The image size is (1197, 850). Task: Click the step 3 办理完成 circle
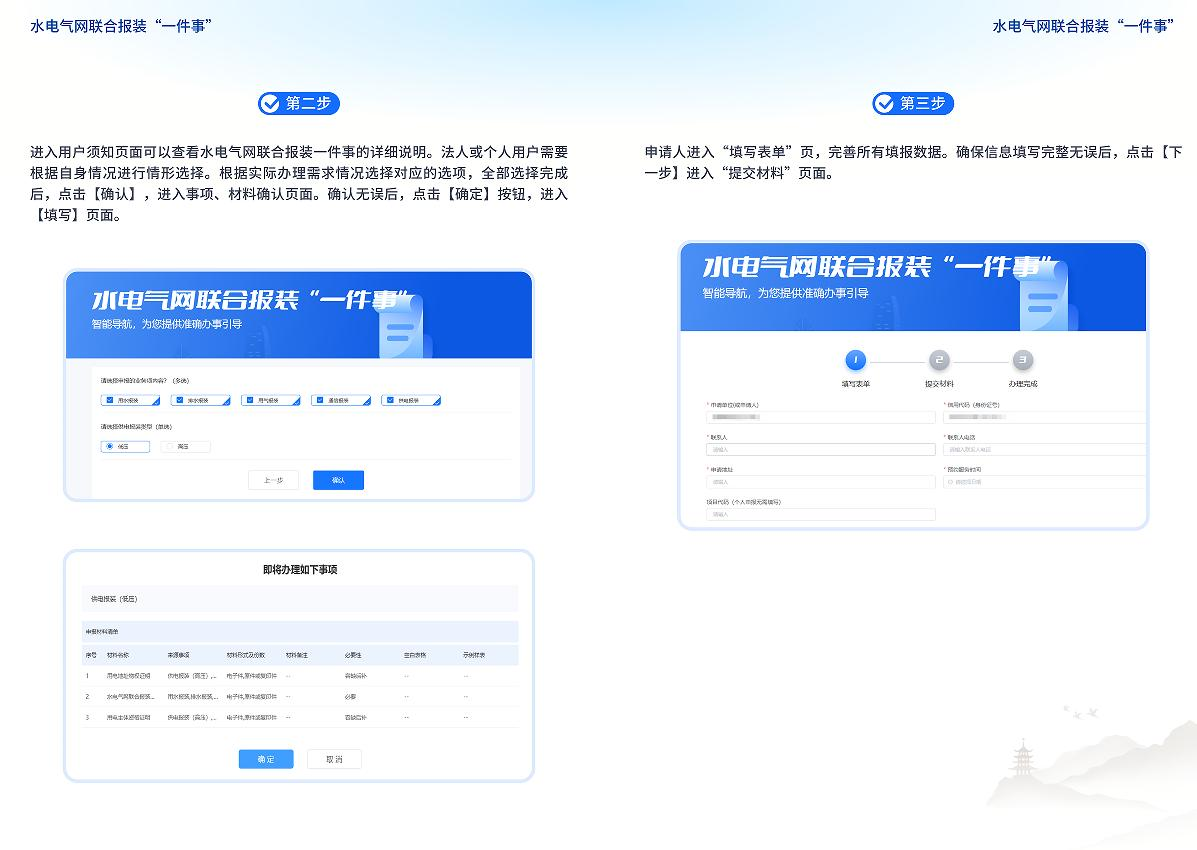coord(1022,360)
